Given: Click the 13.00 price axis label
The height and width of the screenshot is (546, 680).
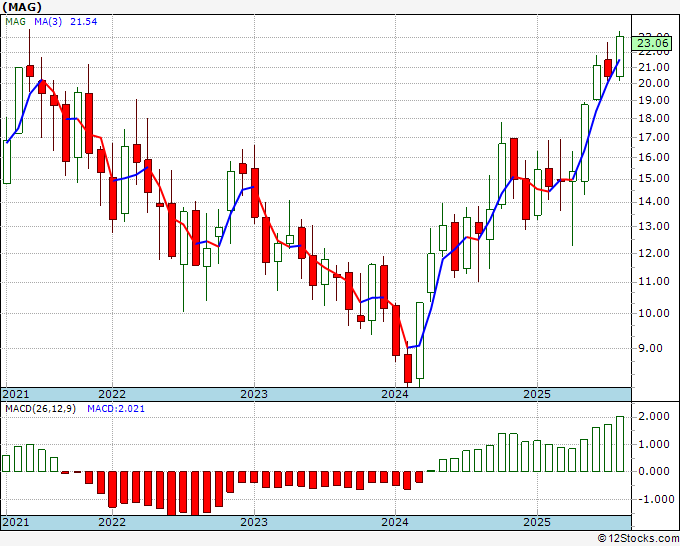Looking at the screenshot, I should 654,226.
